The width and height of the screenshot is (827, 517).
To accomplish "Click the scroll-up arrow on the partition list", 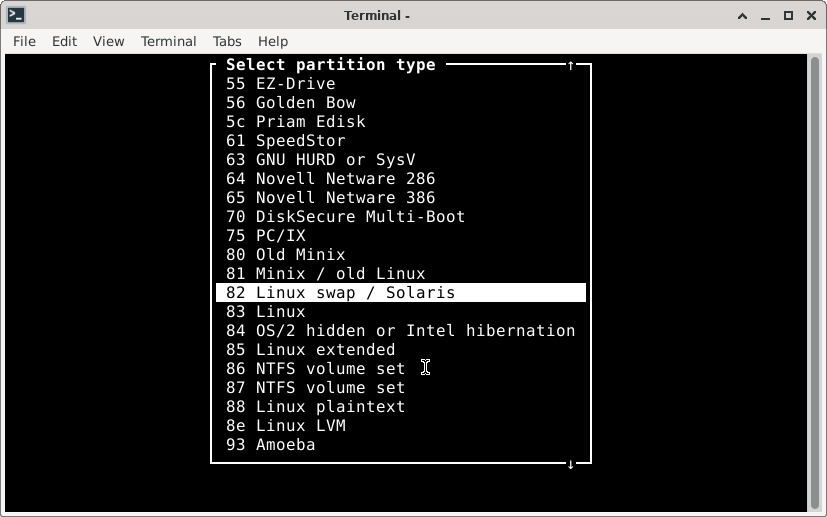I will (571, 65).
